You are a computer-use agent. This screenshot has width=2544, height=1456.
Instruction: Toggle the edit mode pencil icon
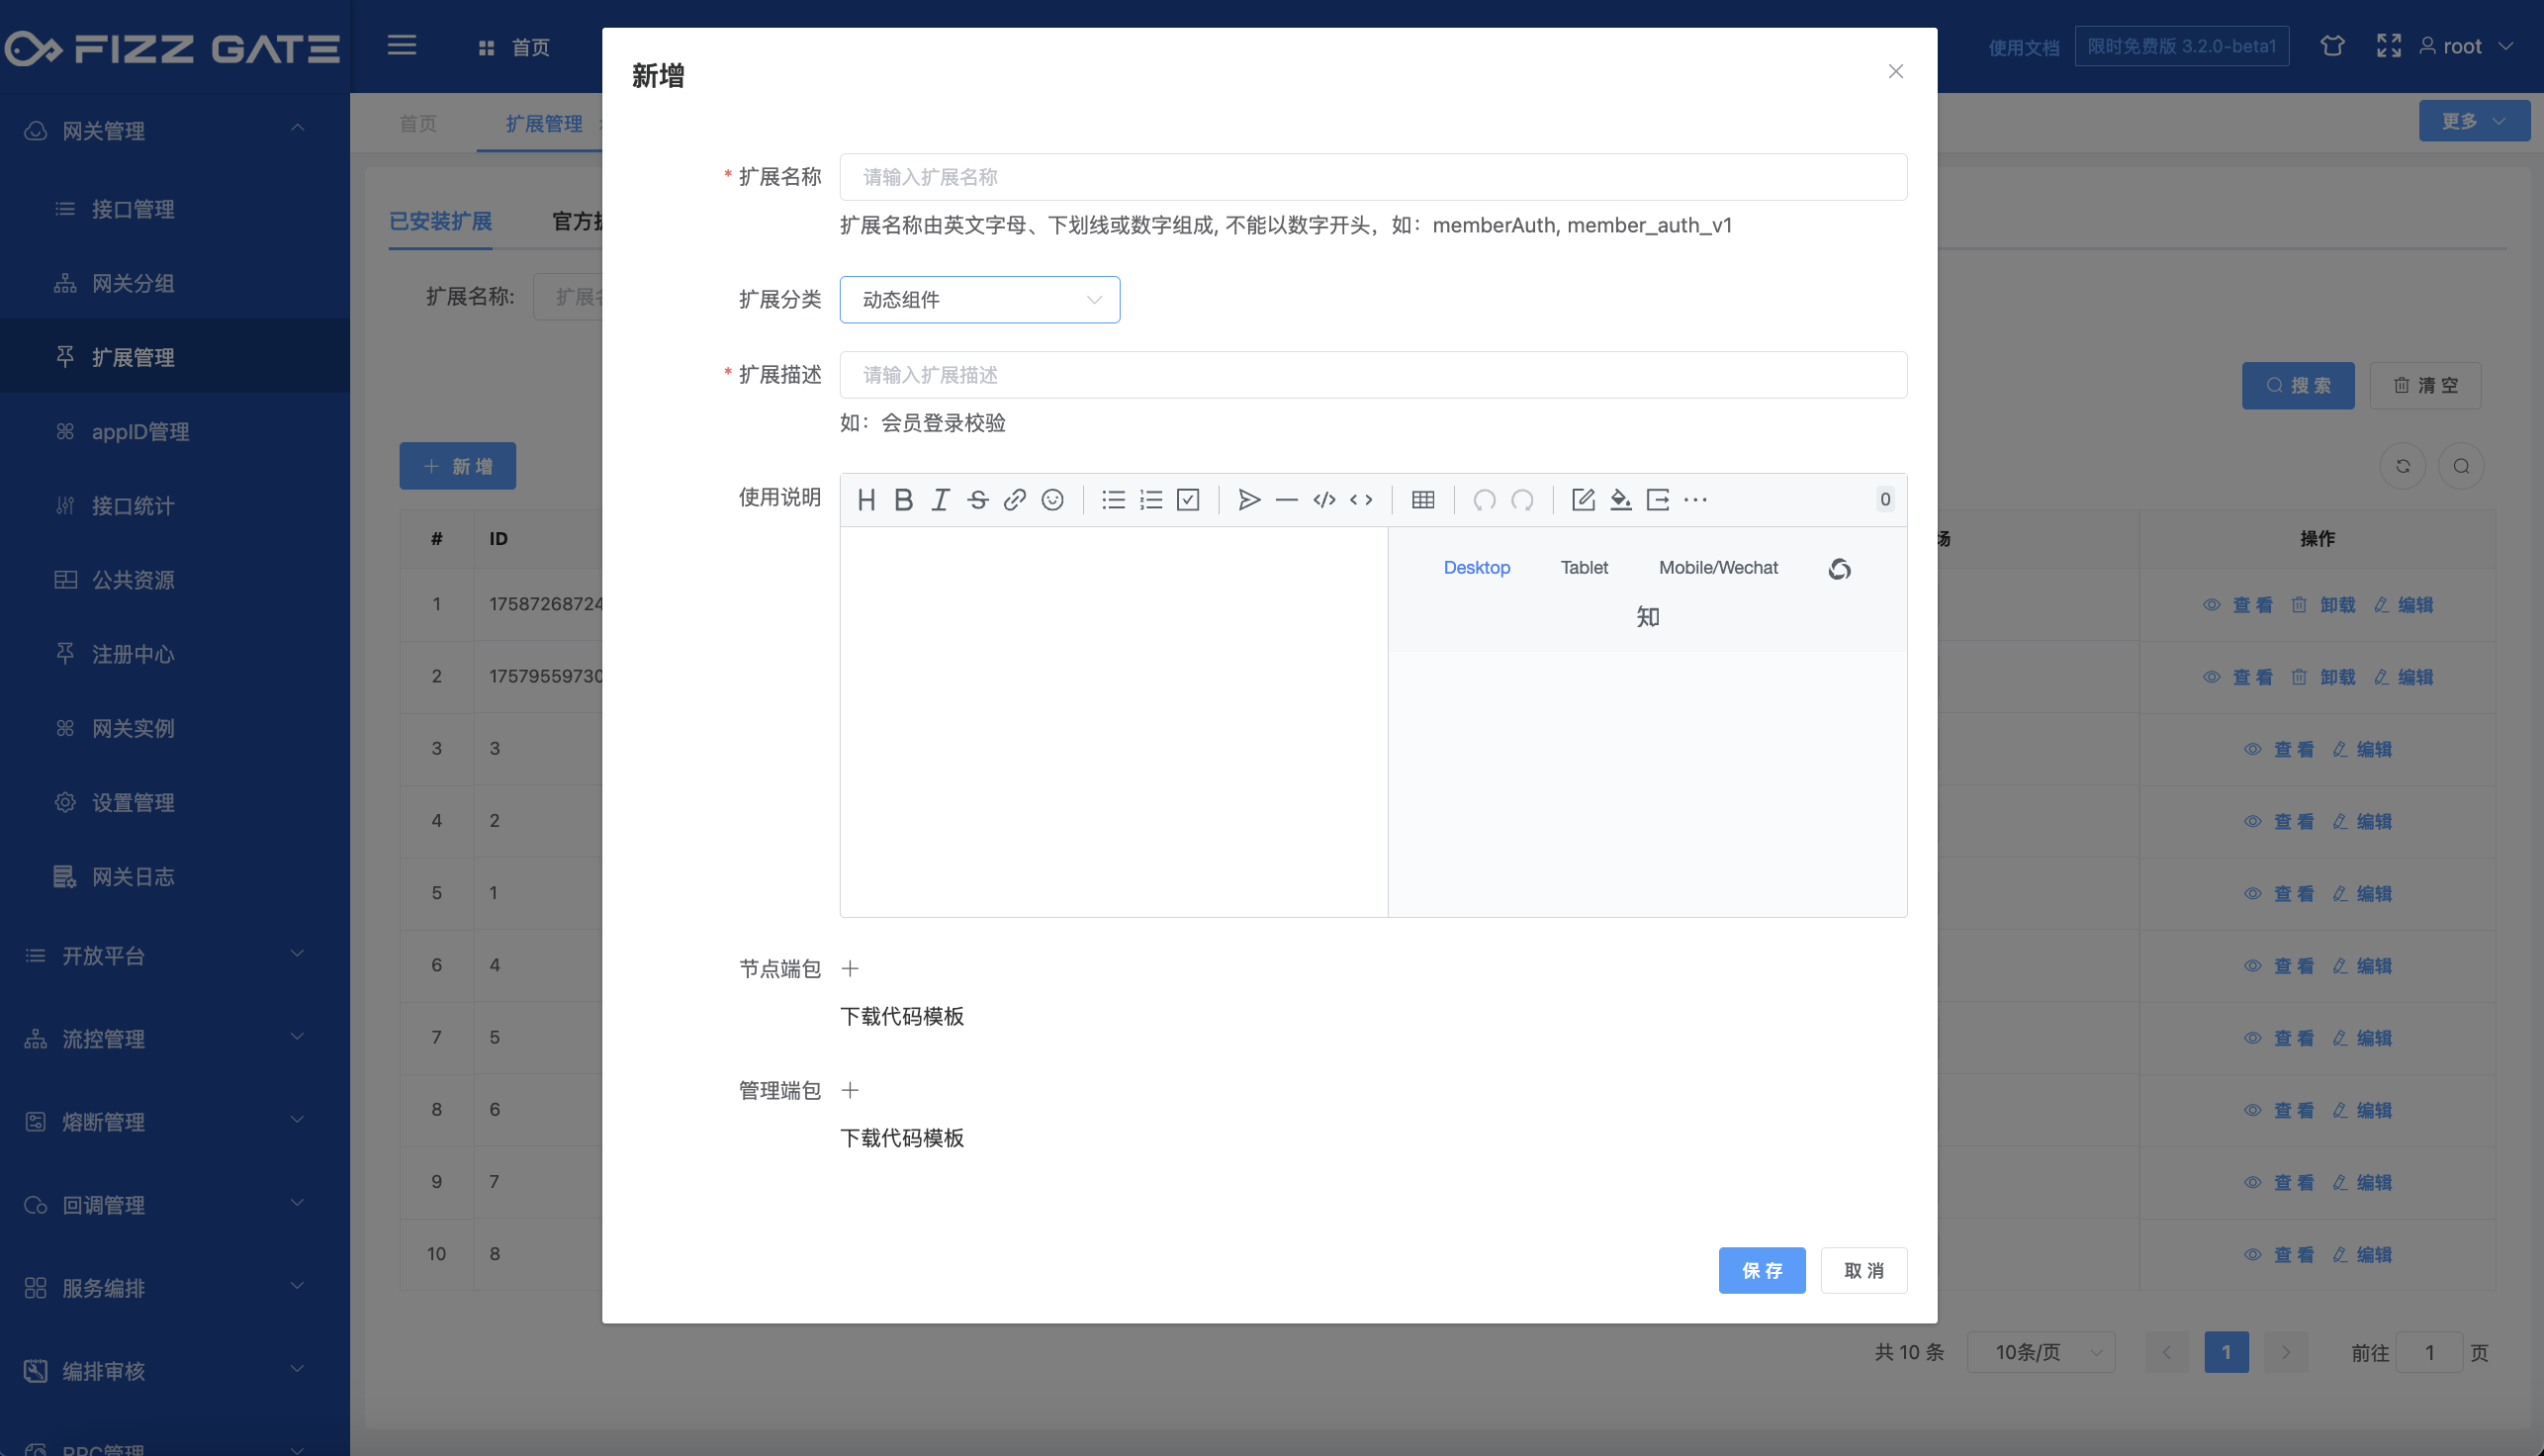pyautogui.click(x=1582, y=500)
